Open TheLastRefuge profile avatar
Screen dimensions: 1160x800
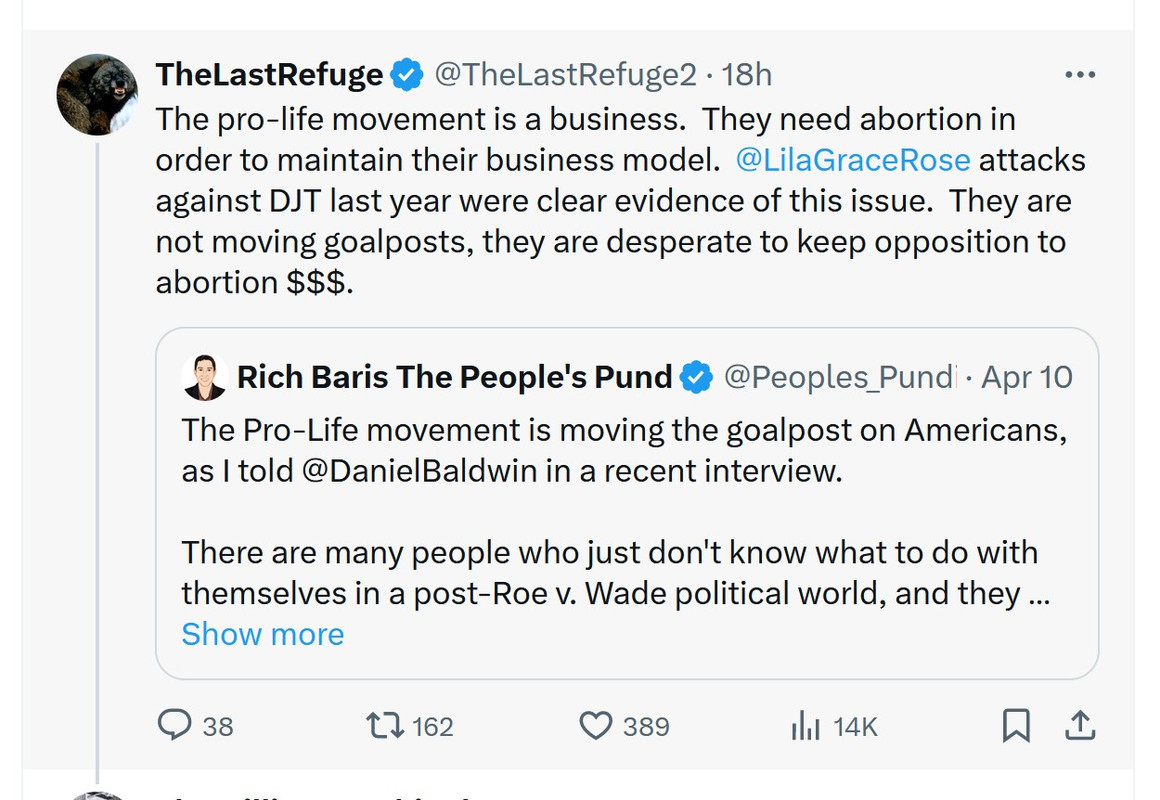[x=97, y=95]
